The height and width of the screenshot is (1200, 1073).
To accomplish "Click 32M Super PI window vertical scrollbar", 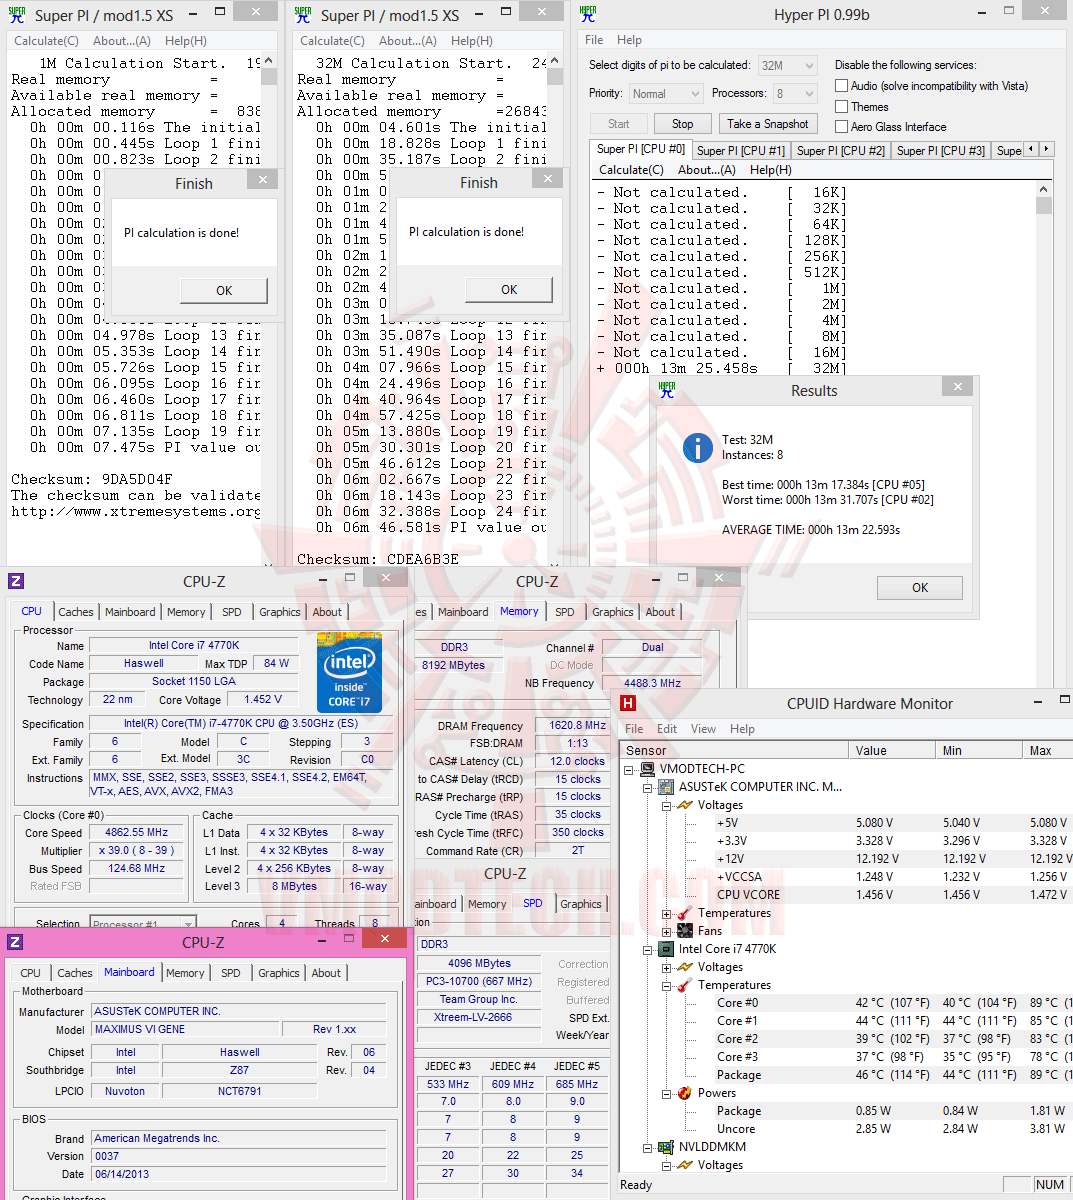I will click(x=553, y=310).
